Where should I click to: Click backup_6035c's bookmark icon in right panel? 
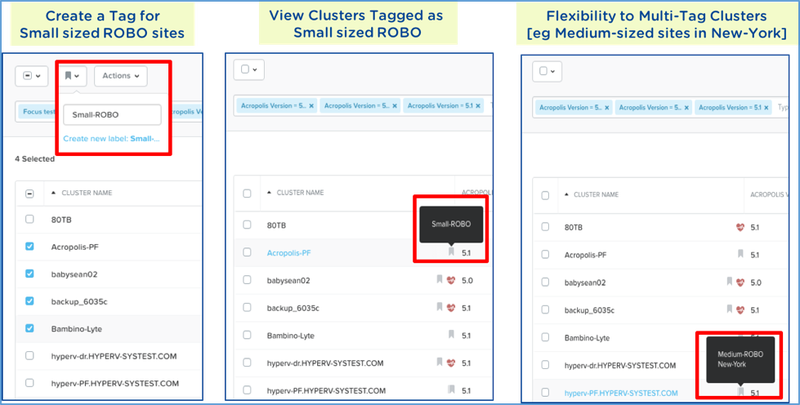click(729, 309)
